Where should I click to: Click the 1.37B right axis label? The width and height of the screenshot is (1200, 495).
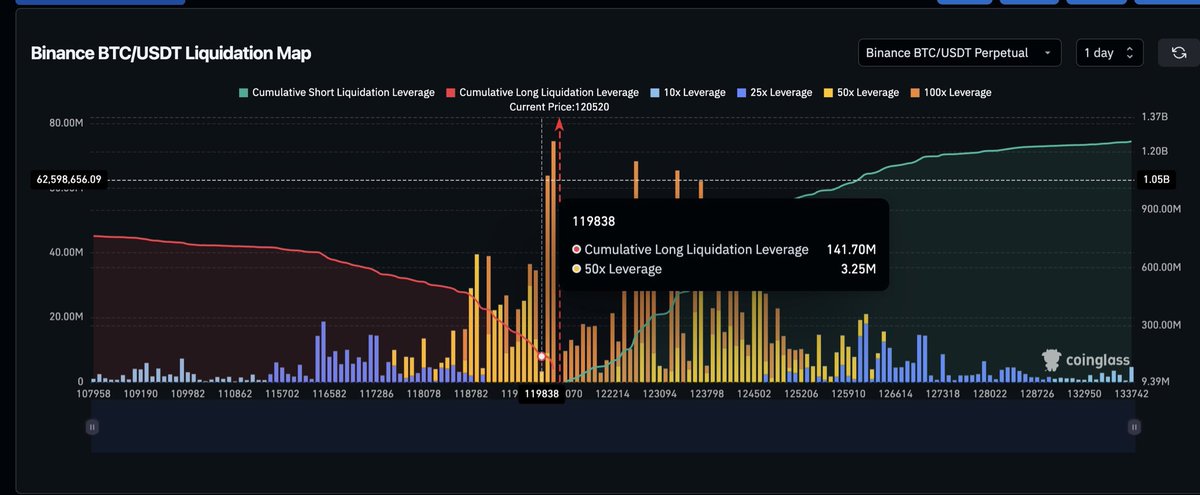tap(1155, 117)
